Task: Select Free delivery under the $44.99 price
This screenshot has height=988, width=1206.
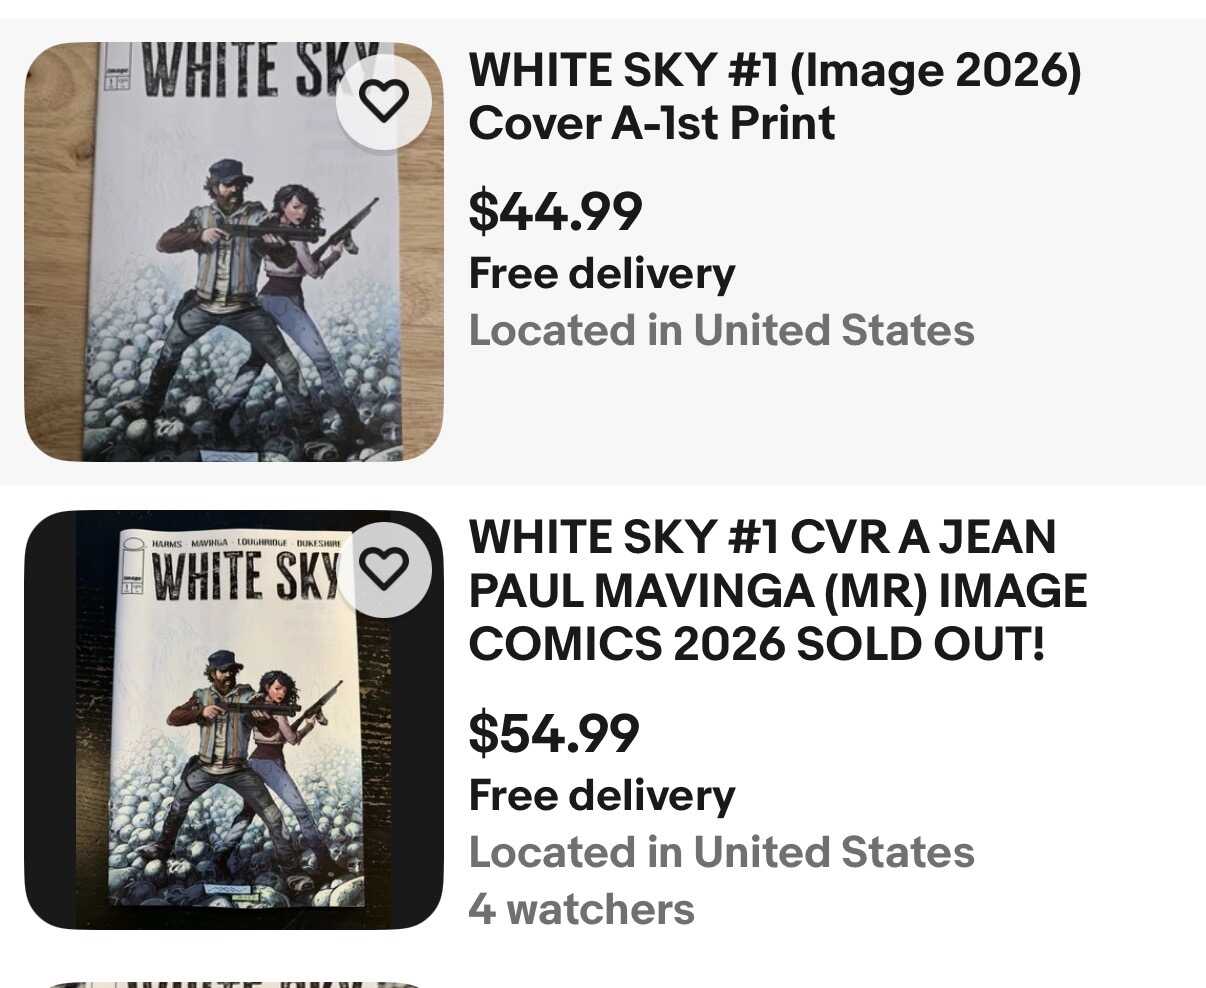Action: (x=601, y=273)
